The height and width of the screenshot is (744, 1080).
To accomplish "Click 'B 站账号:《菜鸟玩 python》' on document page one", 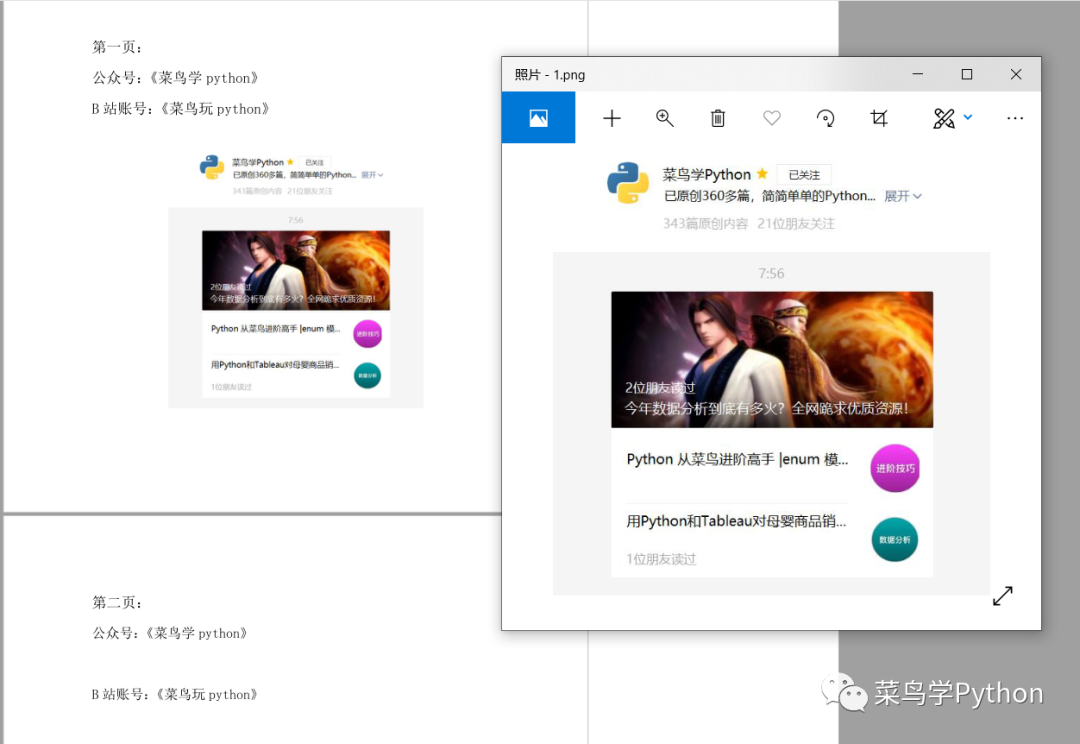I will click(180, 109).
